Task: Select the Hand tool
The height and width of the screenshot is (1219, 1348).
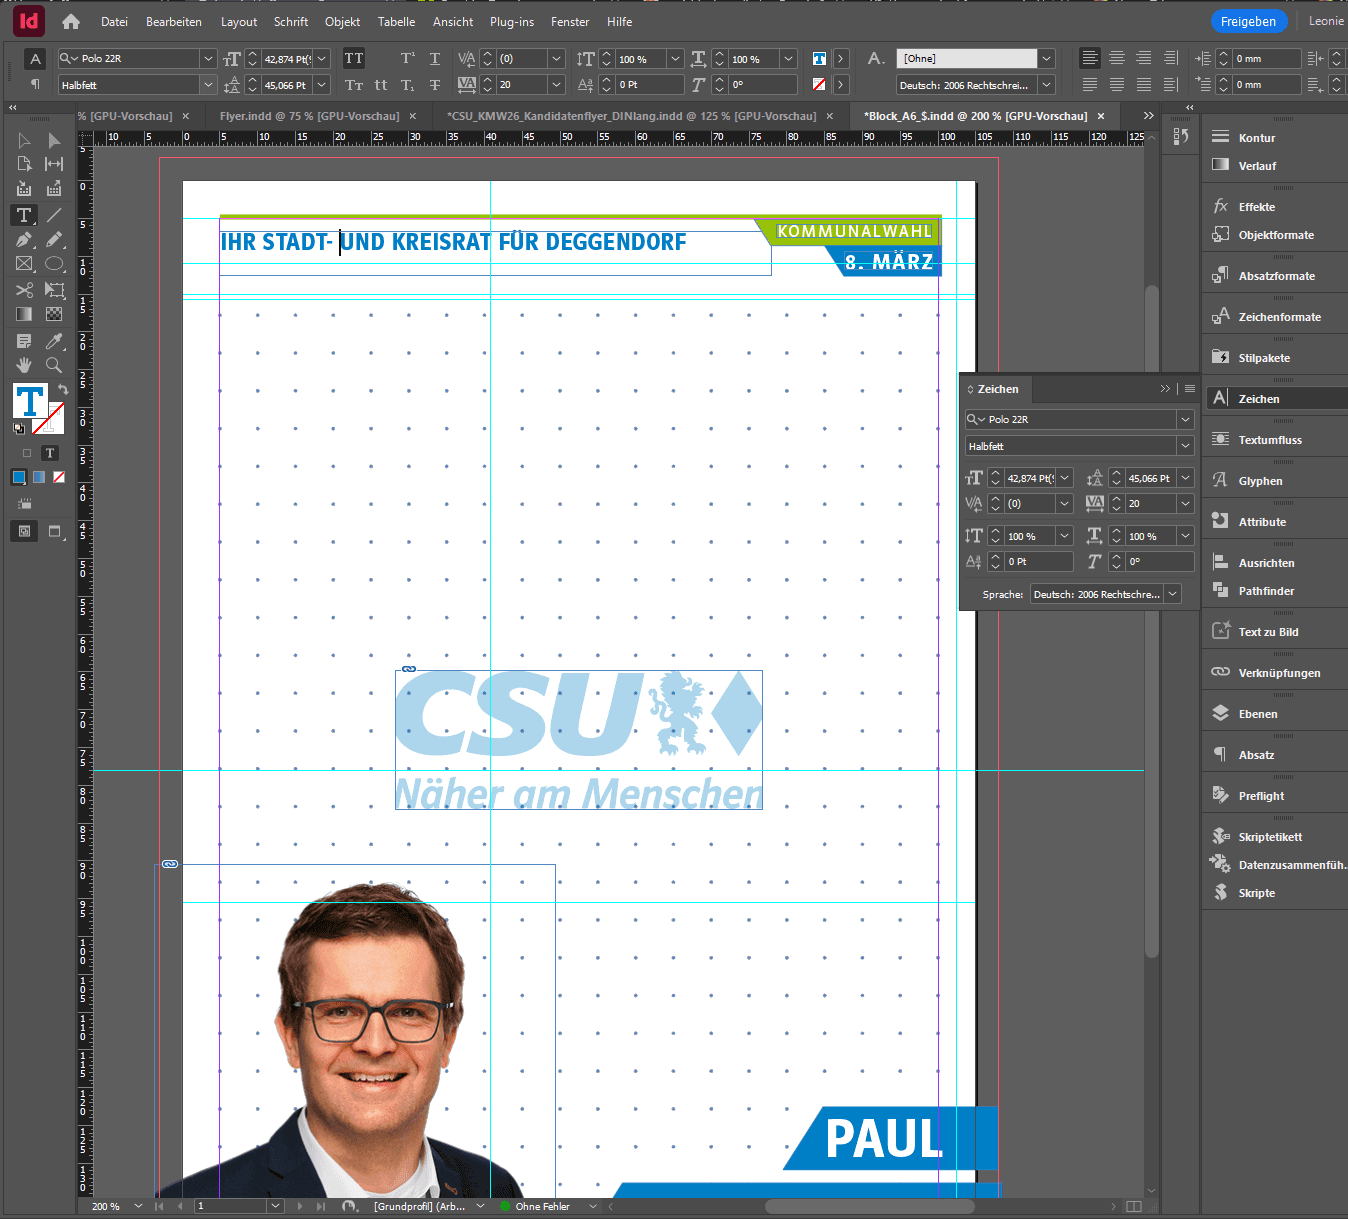Action: coord(24,365)
